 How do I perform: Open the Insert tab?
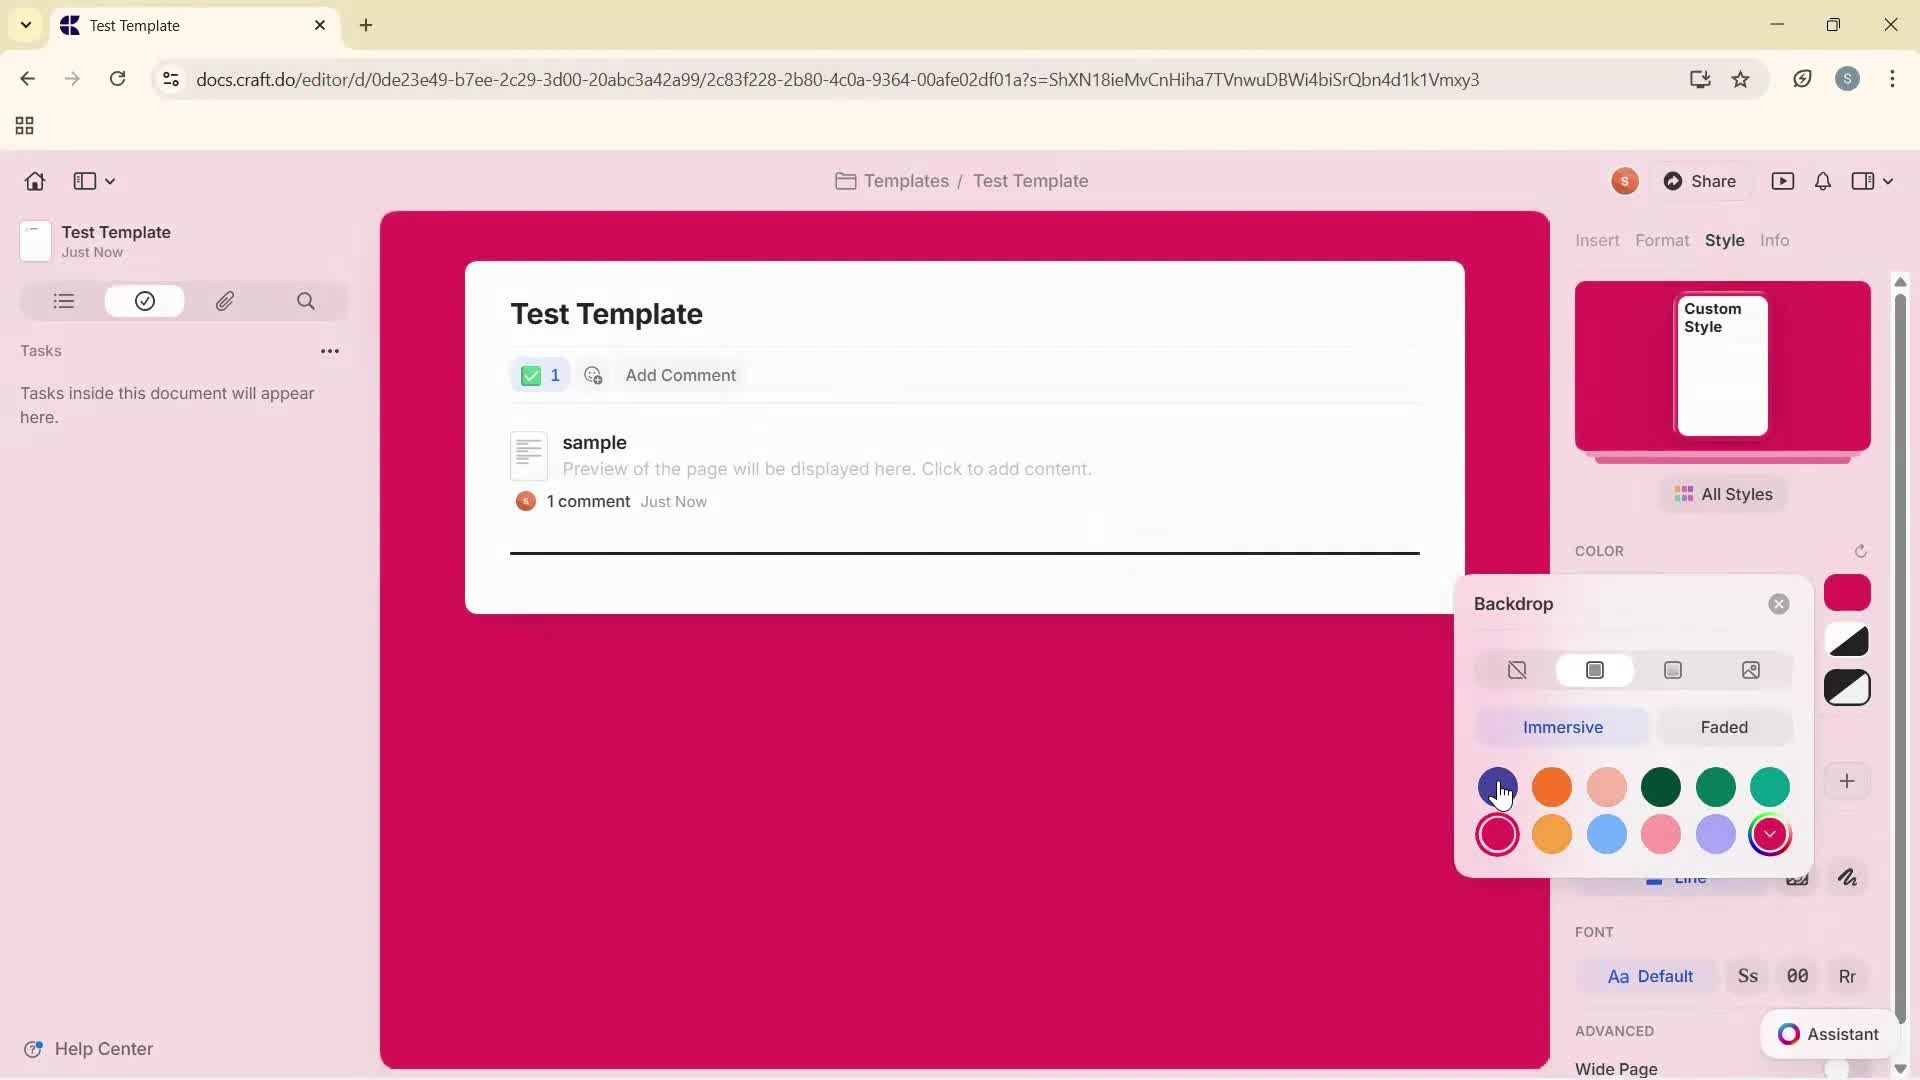click(1596, 240)
